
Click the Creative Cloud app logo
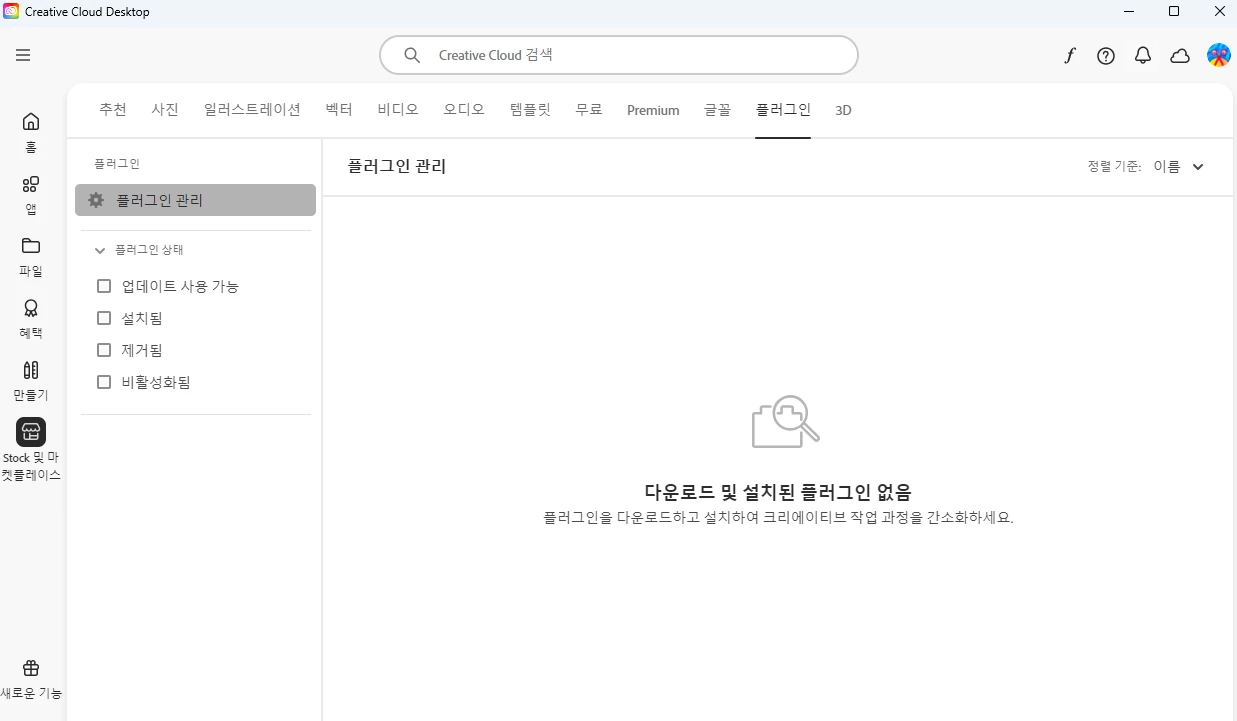click(x=11, y=11)
